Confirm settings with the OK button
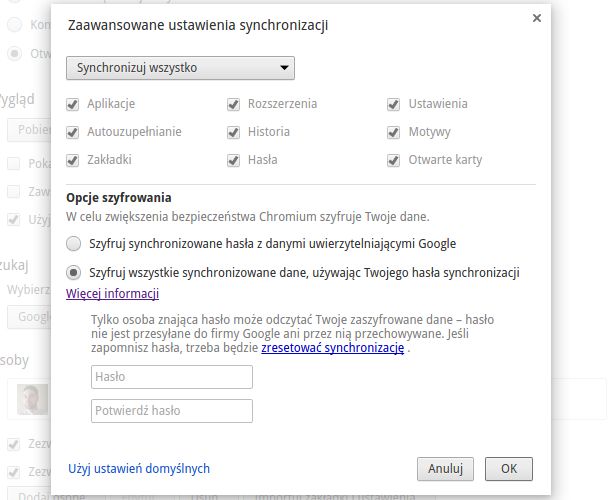 [x=508, y=468]
